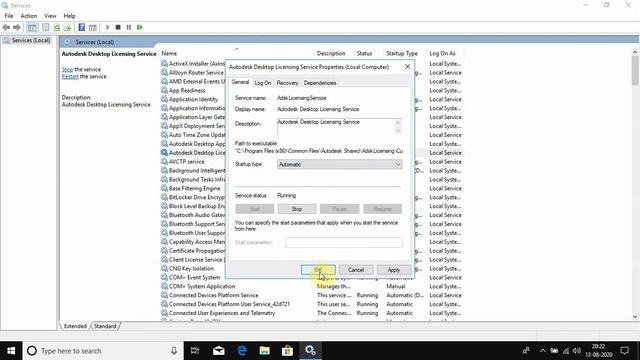Switch to the Log On tab
This screenshot has width=640, height=360.
(x=262, y=83)
